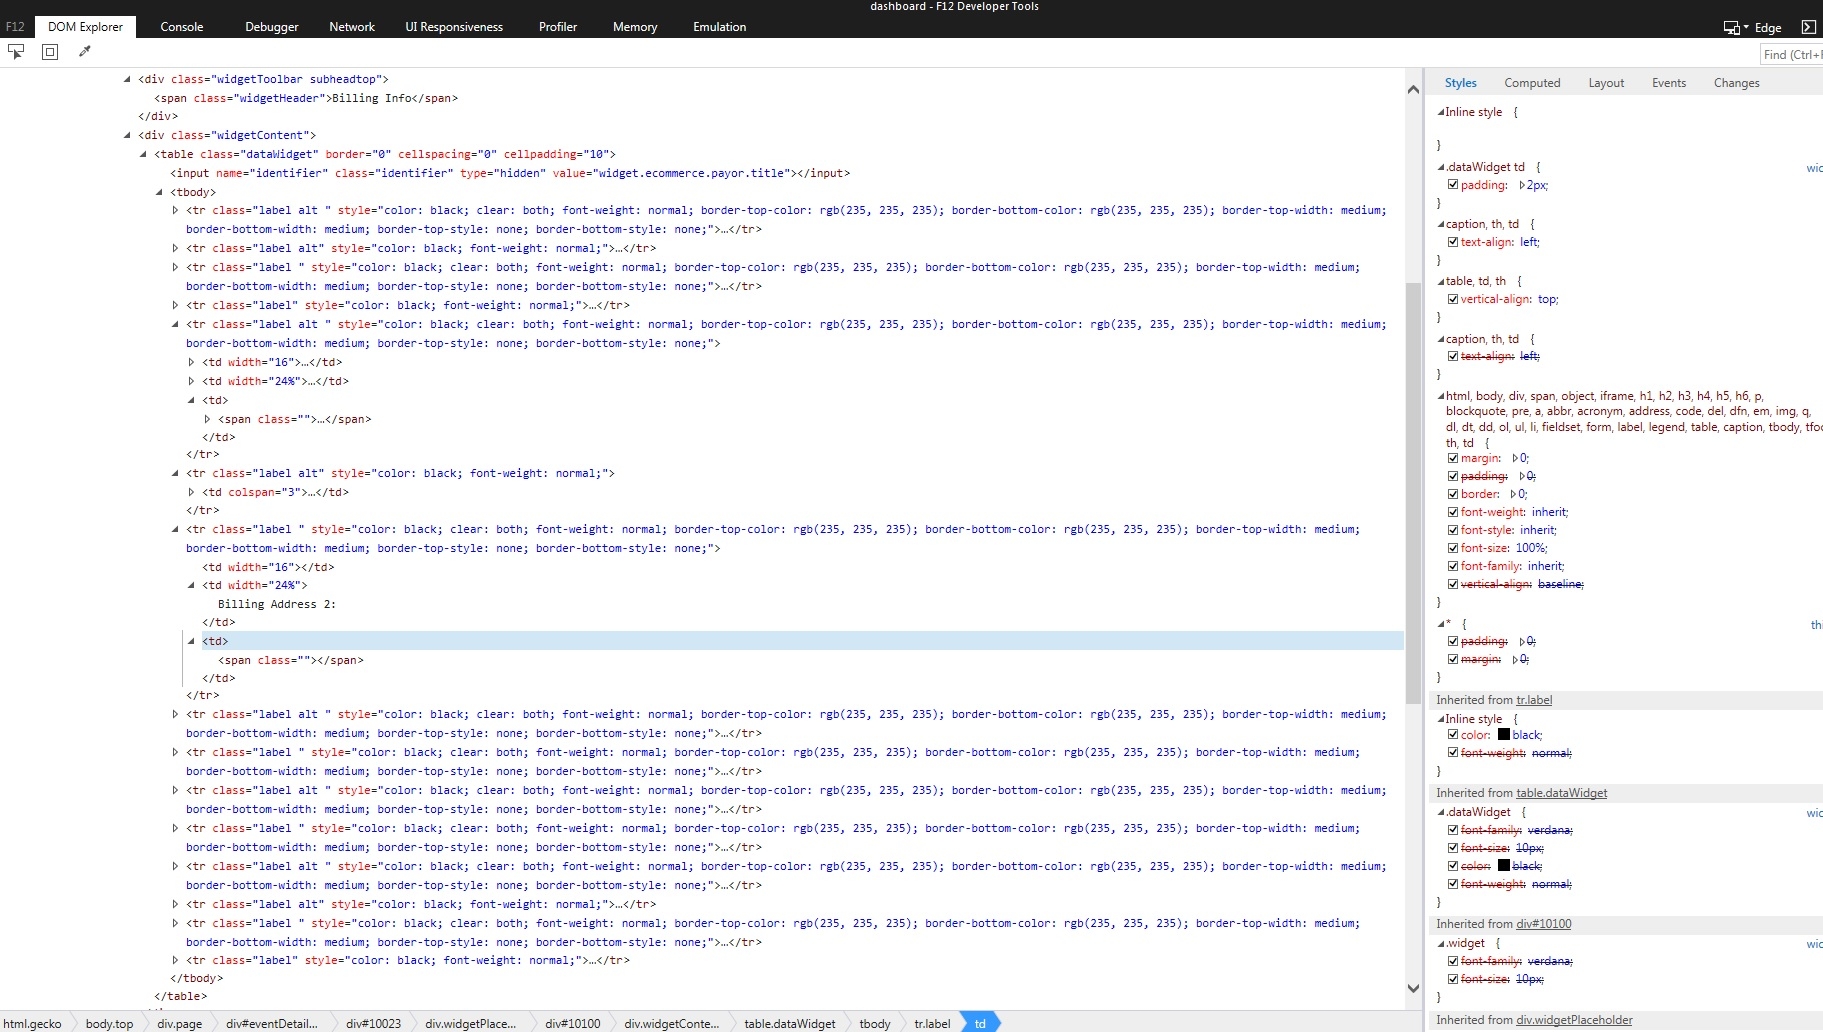
Task: Follow the div.widgetPlaceholder inherited-from link
Action: click(x=1574, y=1020)
